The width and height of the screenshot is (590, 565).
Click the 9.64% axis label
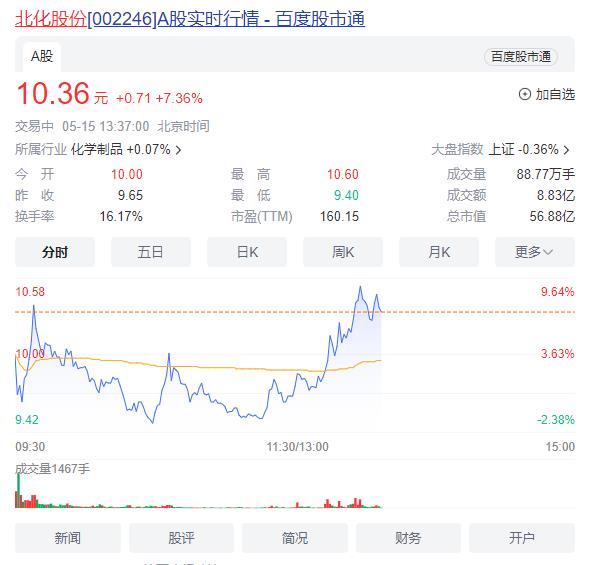558,292
